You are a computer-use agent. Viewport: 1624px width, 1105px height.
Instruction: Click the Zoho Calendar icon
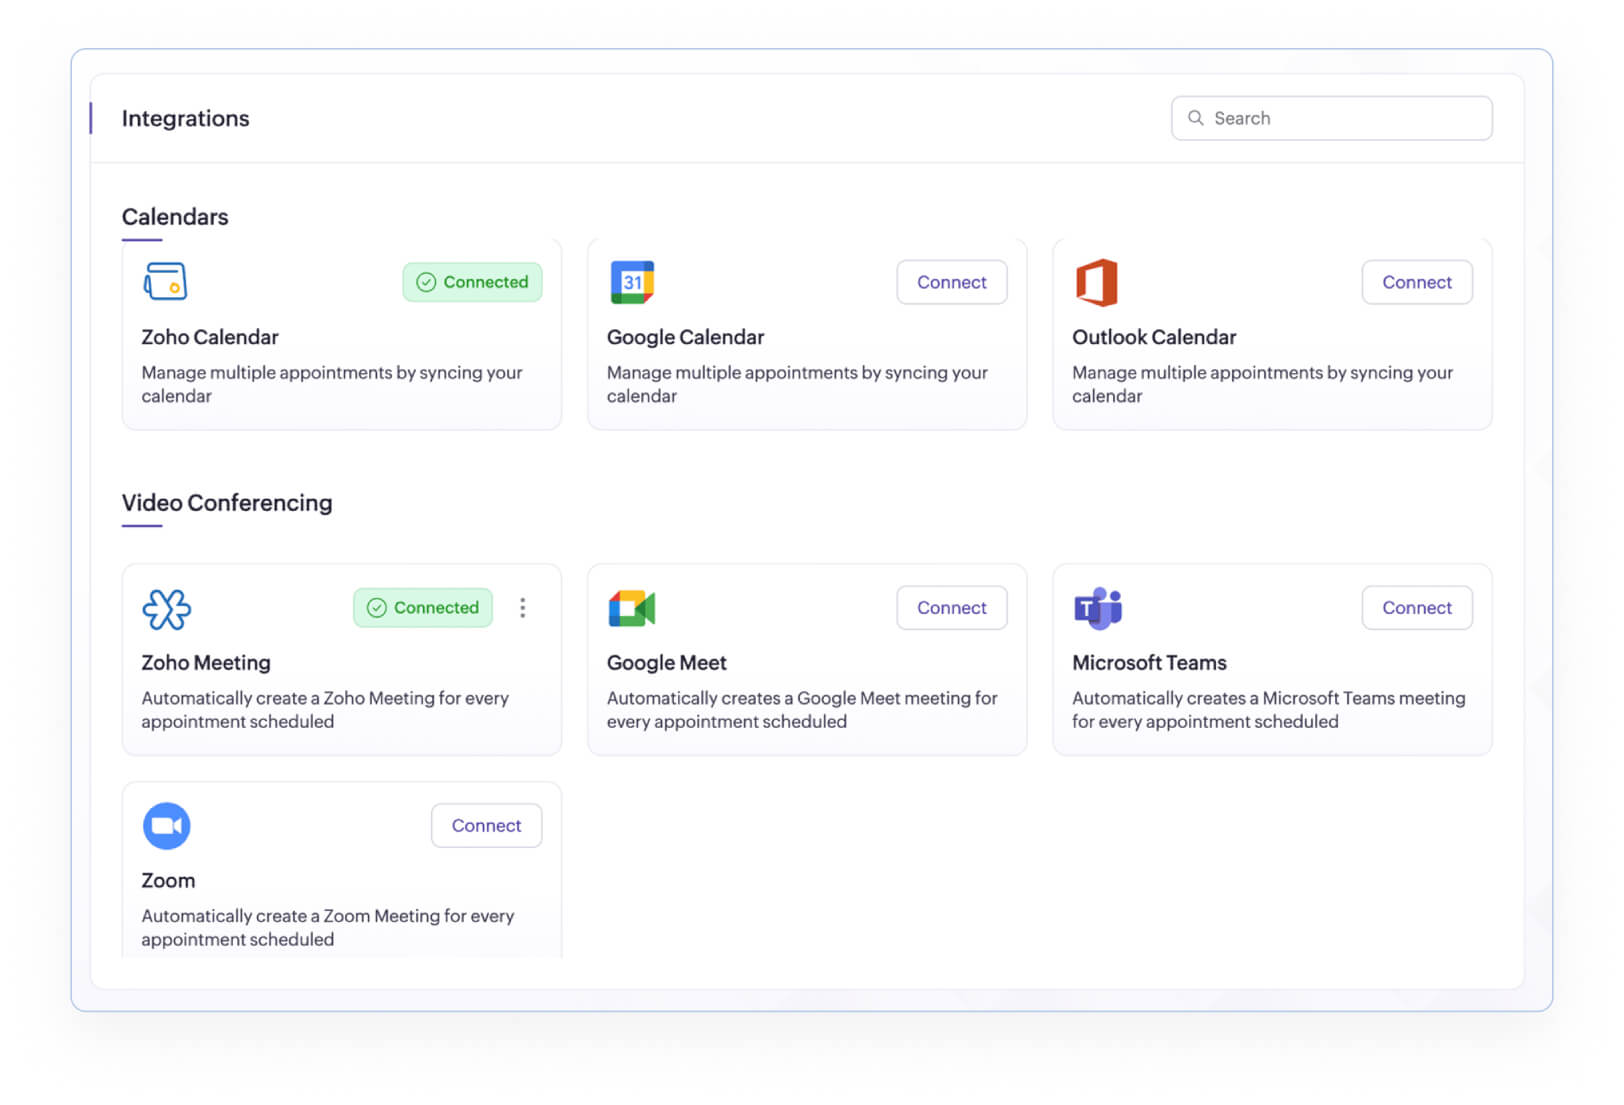click(165, 282)
